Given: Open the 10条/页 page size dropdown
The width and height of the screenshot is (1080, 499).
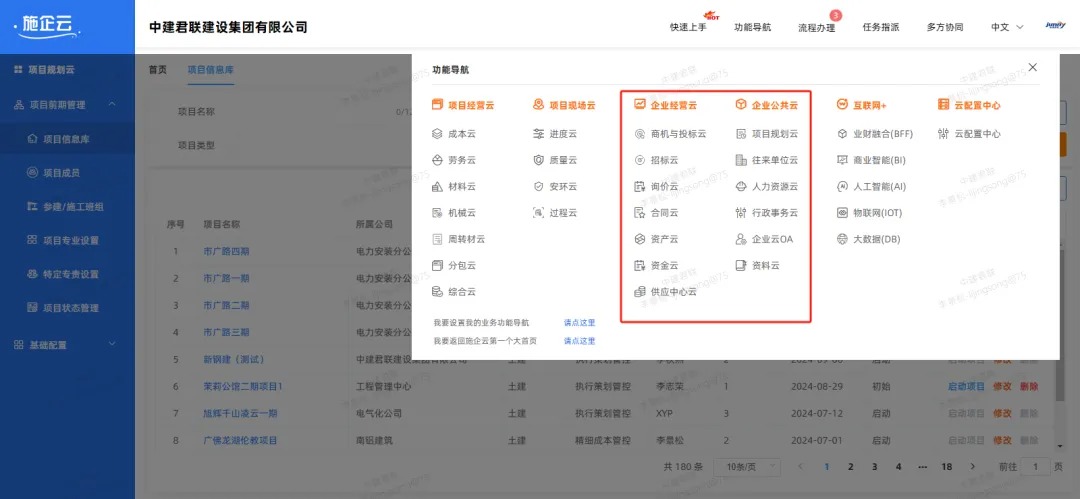Looking at the screenshot, I should [x=747, y=467].
